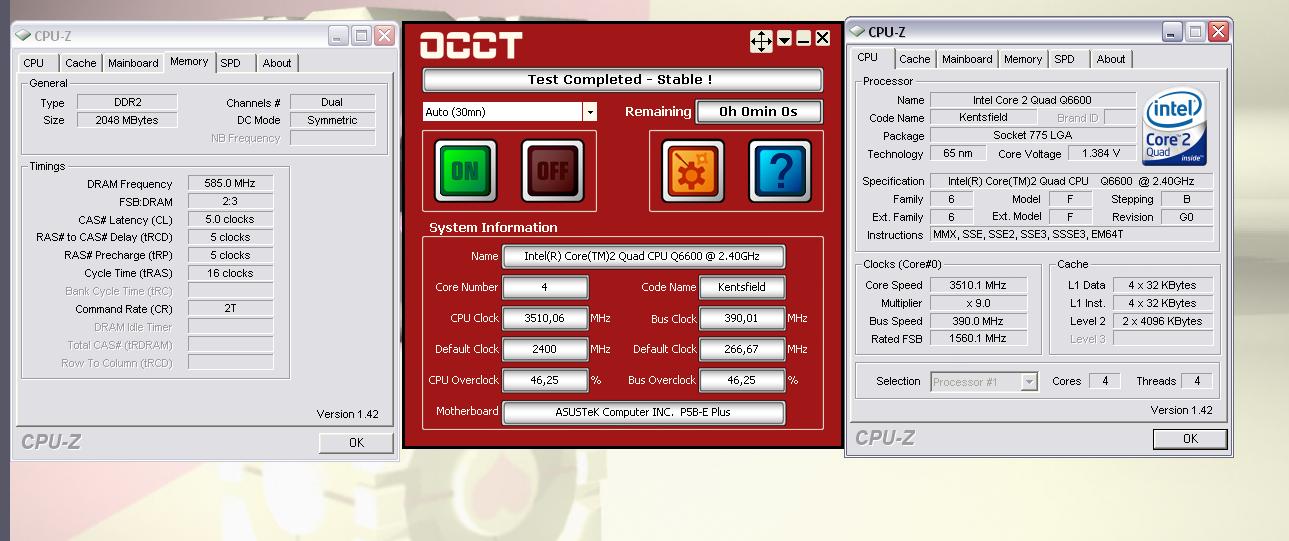1289x541 pixels.
Task: Click the Package value Socket 775 LGA
Action: (x=1032, y=135)
